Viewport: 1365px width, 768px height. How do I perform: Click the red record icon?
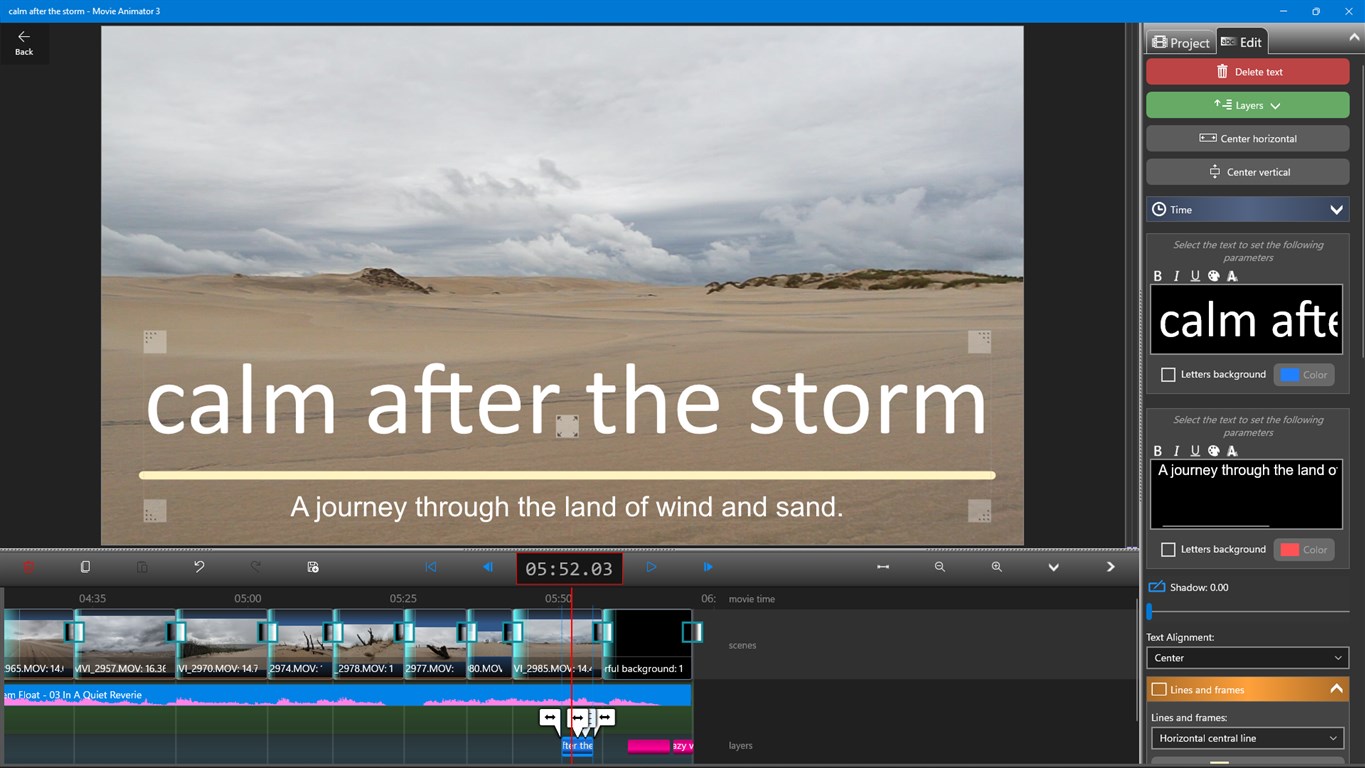(x=28, y=567)
